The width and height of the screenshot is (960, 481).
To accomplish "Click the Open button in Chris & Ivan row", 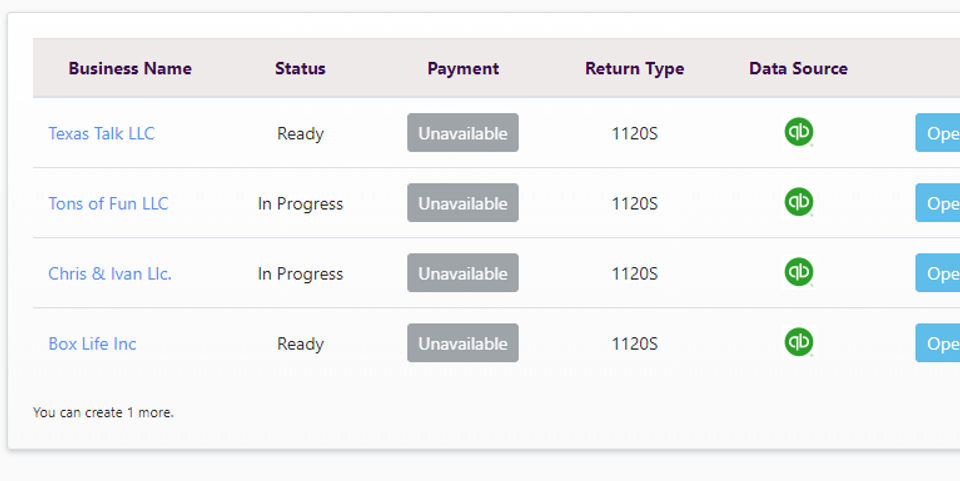I will pyautogui.click(x=938, y=273).
